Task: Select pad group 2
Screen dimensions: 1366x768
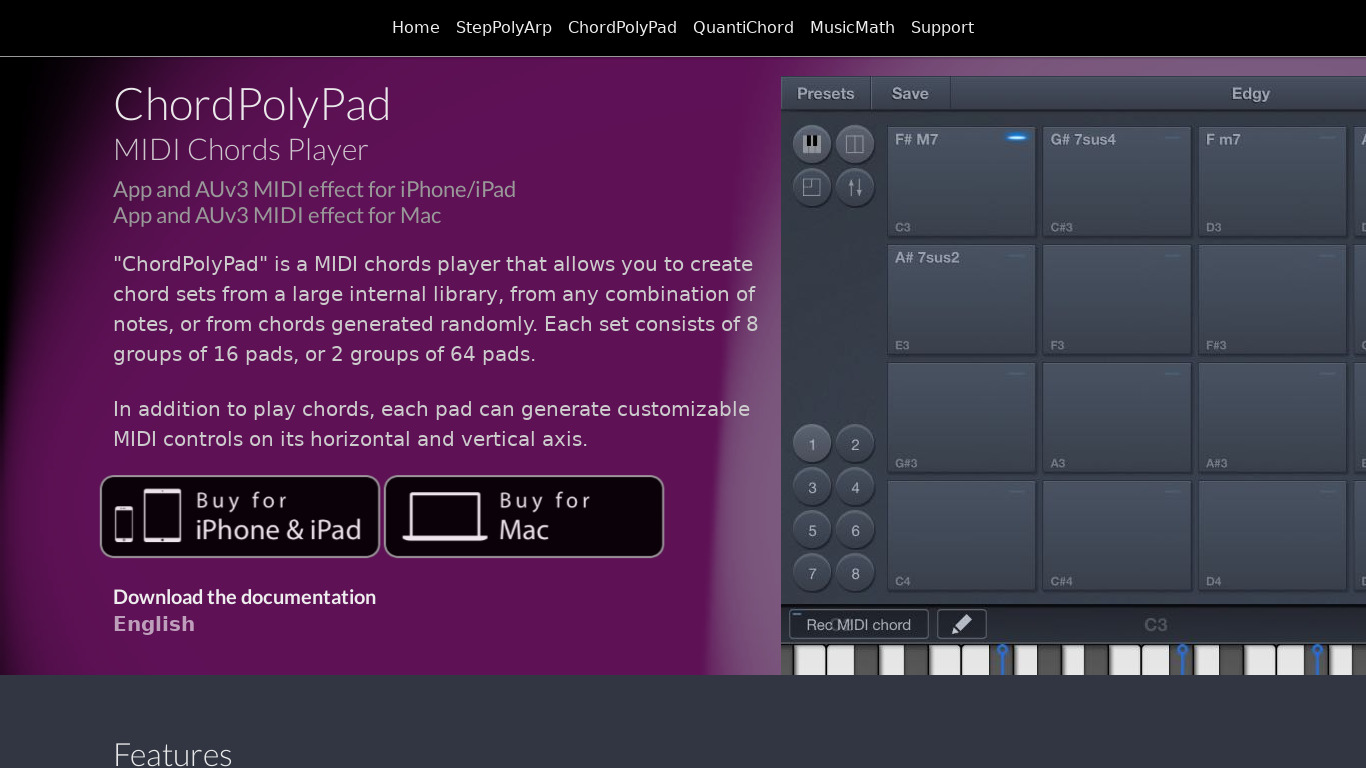Action: [x=855, y=444]
